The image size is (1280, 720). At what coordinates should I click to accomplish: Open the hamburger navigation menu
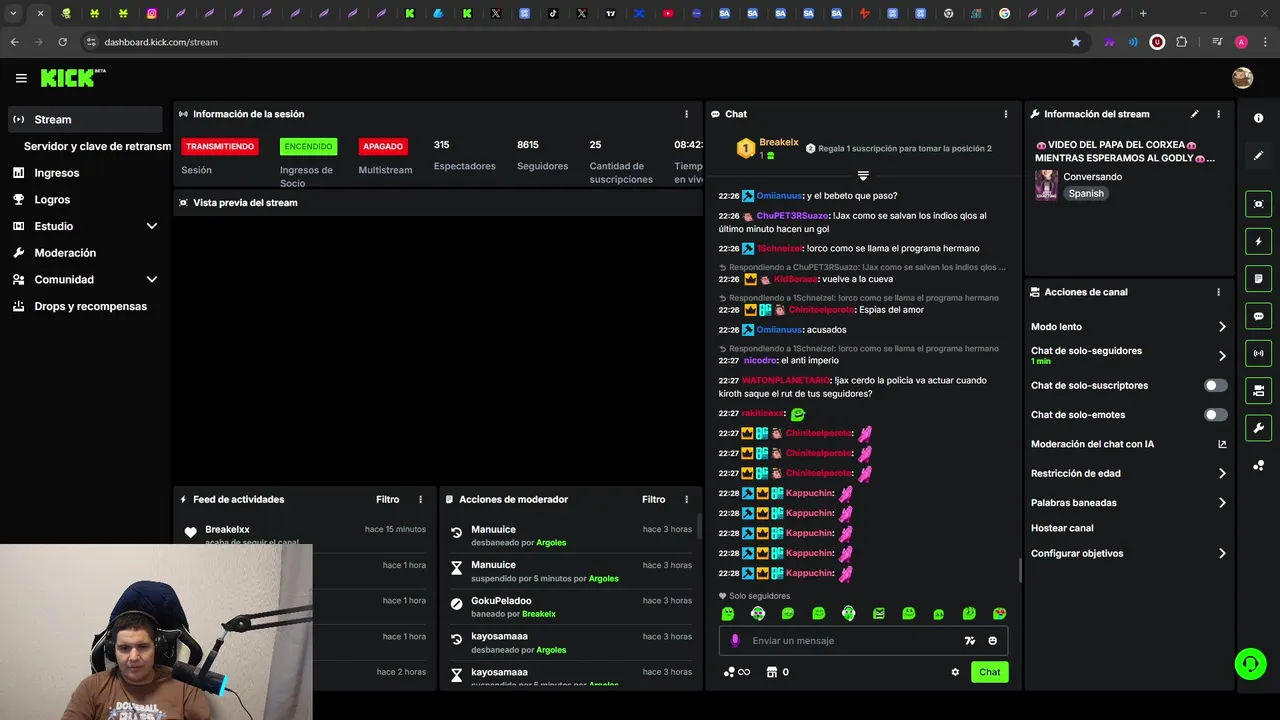[x=21, y=78]
